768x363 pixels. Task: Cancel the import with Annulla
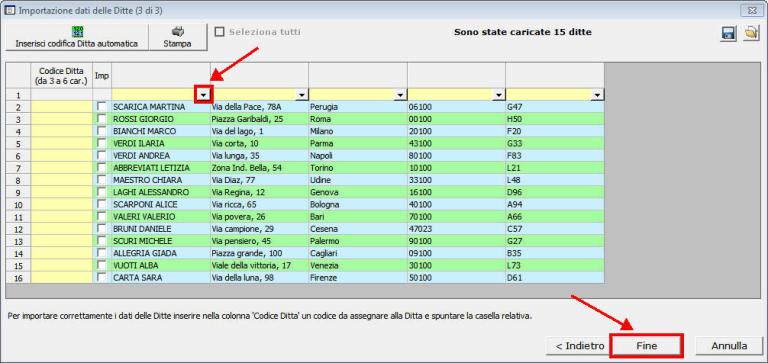coord(729,346)
